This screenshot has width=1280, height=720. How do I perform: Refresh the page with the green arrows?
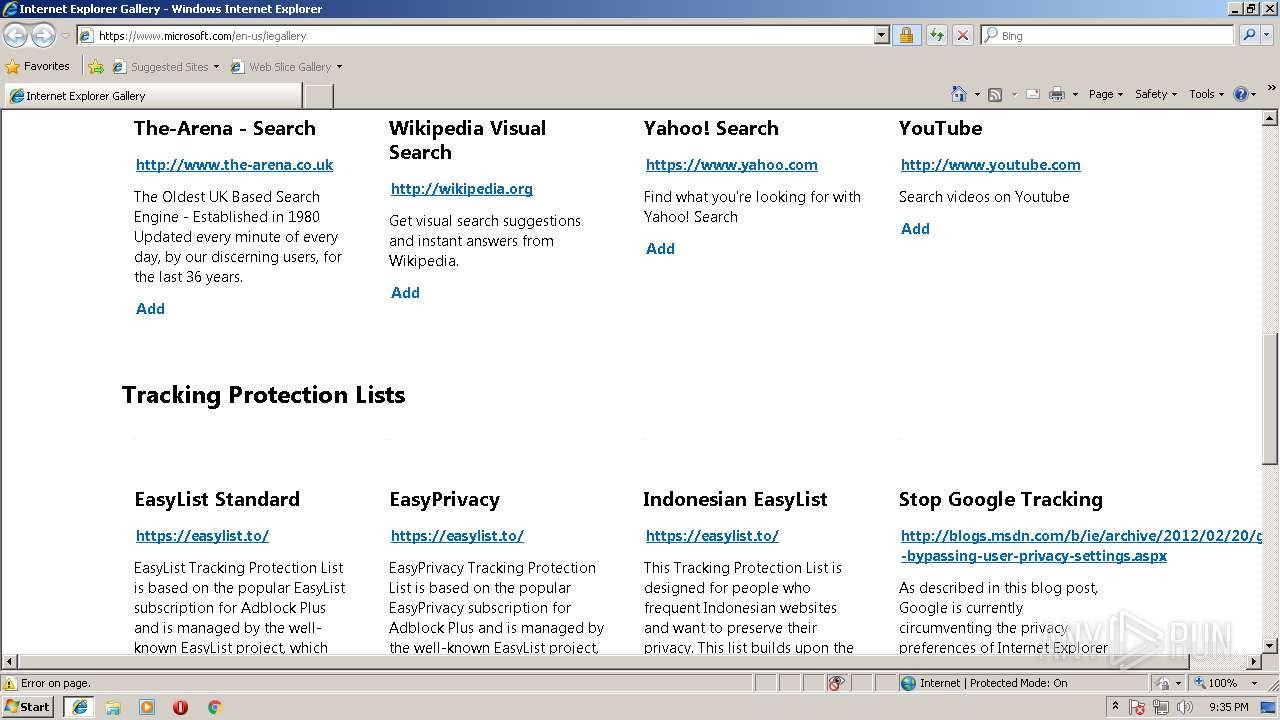(936, 35)
